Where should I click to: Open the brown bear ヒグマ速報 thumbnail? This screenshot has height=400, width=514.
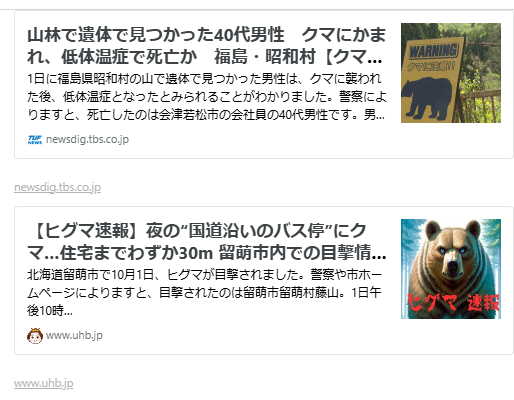pyautogui.click(x=451, y=269)
